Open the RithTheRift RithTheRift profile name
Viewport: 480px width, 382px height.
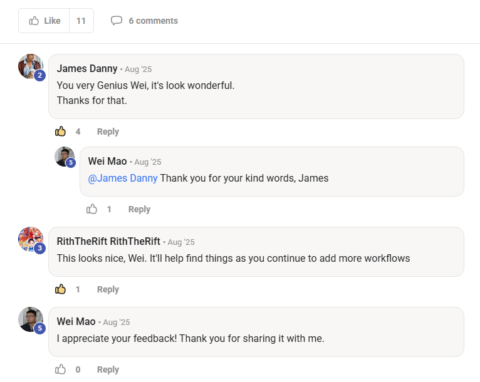click(x=108, y=241)
